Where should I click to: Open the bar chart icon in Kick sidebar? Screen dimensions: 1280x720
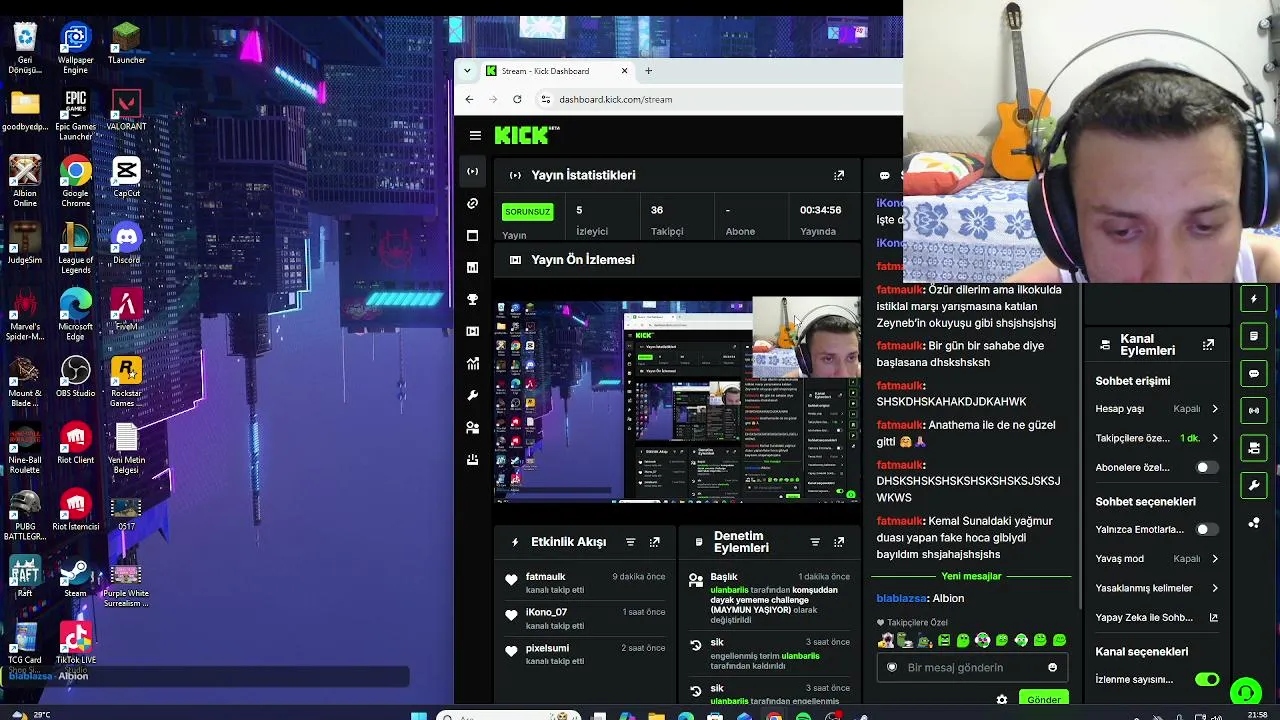(x=473, y=268)
